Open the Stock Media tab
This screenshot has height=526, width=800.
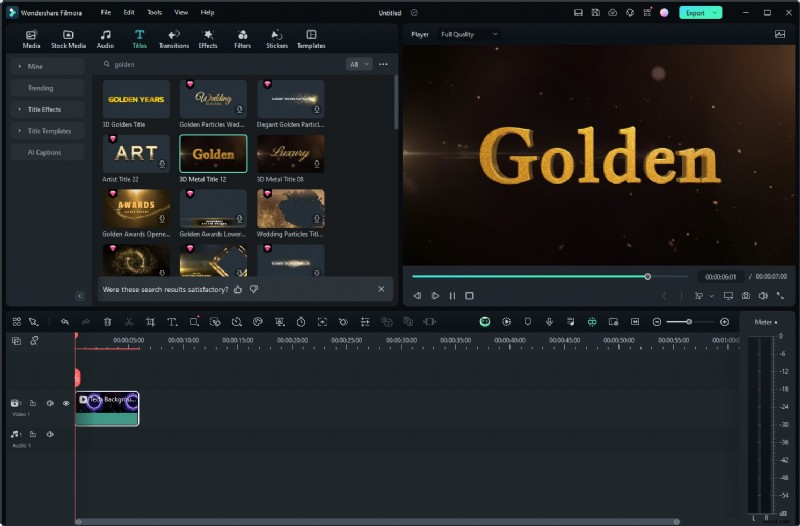click(x=68, y=39)
